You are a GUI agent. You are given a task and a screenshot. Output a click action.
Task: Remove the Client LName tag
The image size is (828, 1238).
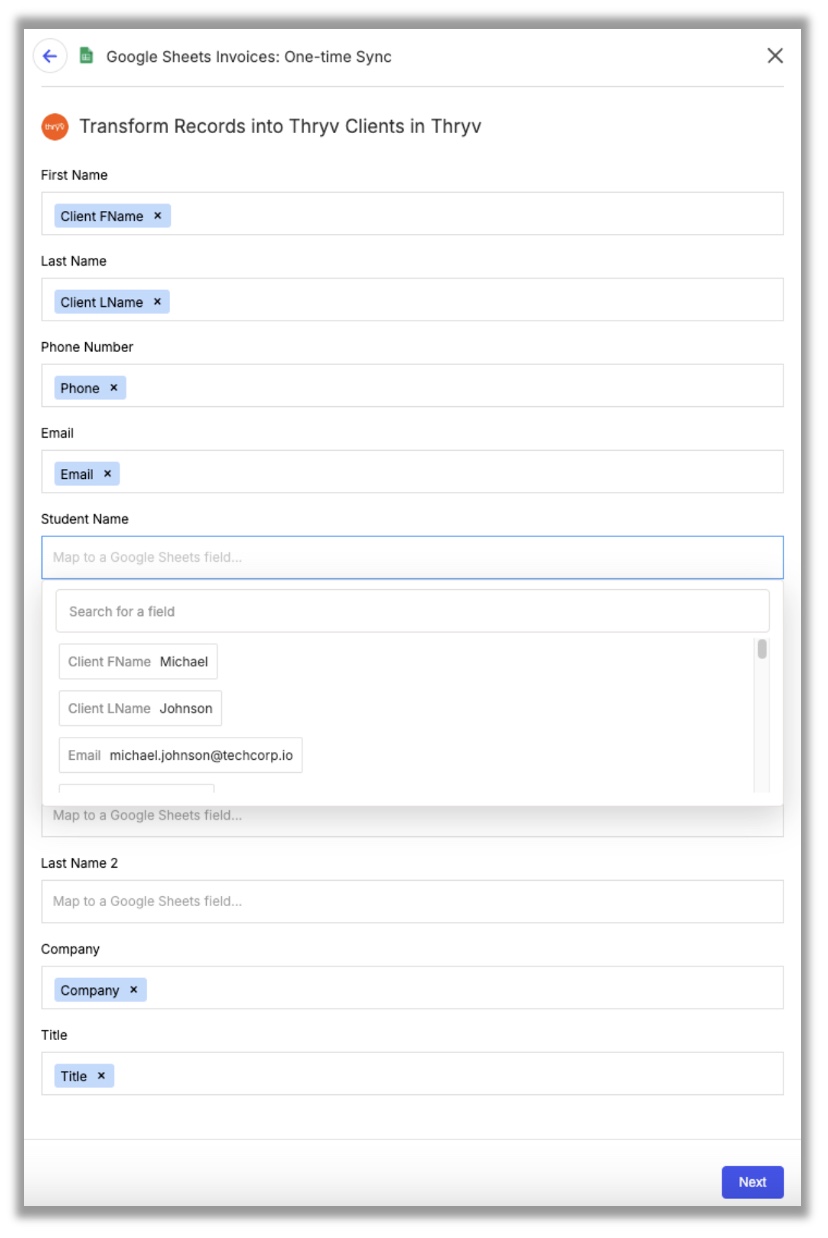pyautogui.click(x=157, y=302)
